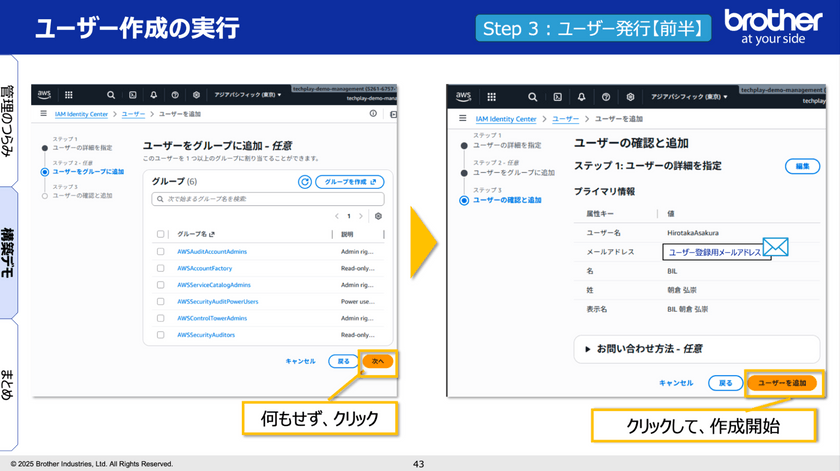The height and width of the screenshot is (471, 840).
Task: Open the アジアパシフィック (東京) region dropdown on left
Action: click(x=249, y=96)
